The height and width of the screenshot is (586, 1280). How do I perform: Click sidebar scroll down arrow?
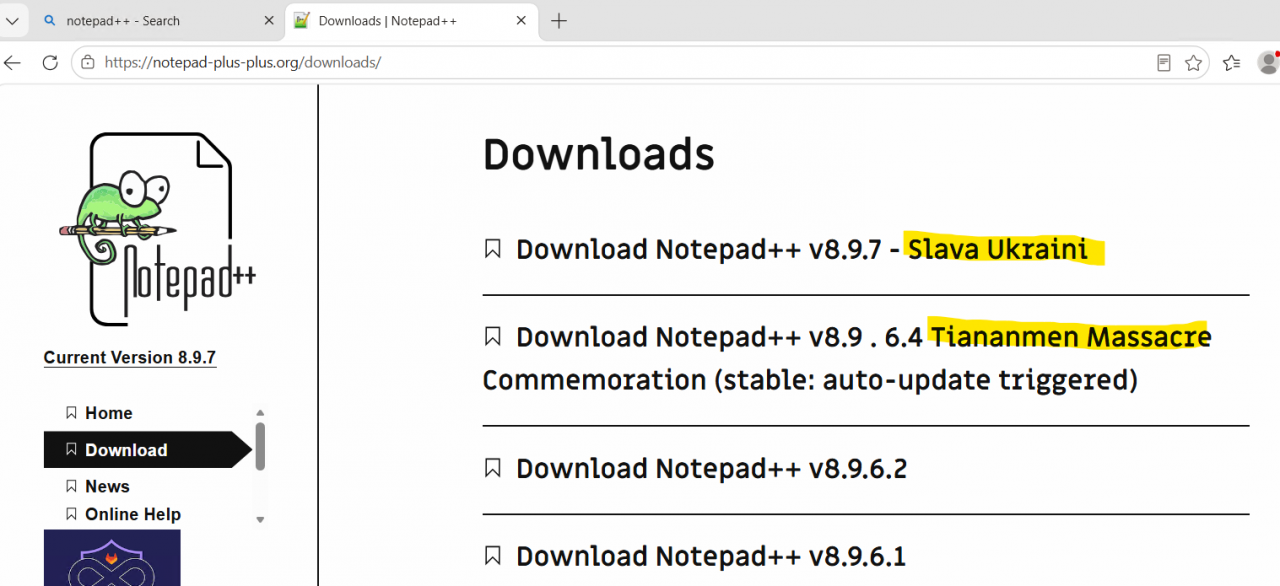coord(260,519)
